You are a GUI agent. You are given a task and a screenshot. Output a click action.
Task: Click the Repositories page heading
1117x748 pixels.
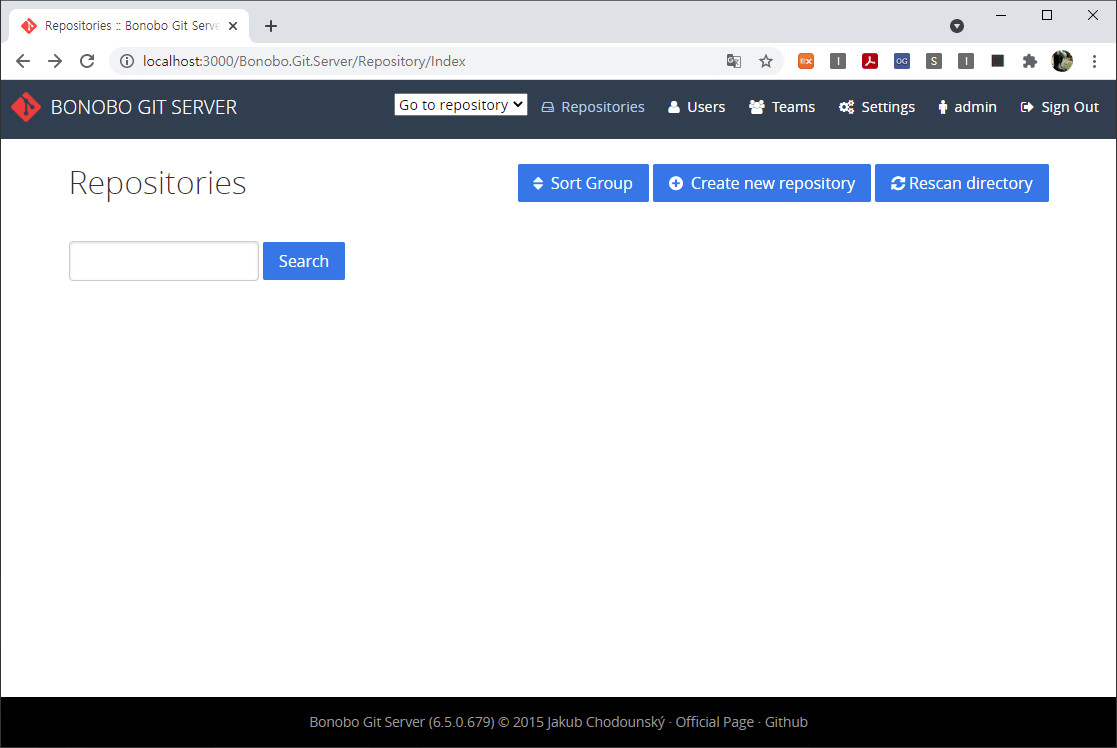point(157,183)
